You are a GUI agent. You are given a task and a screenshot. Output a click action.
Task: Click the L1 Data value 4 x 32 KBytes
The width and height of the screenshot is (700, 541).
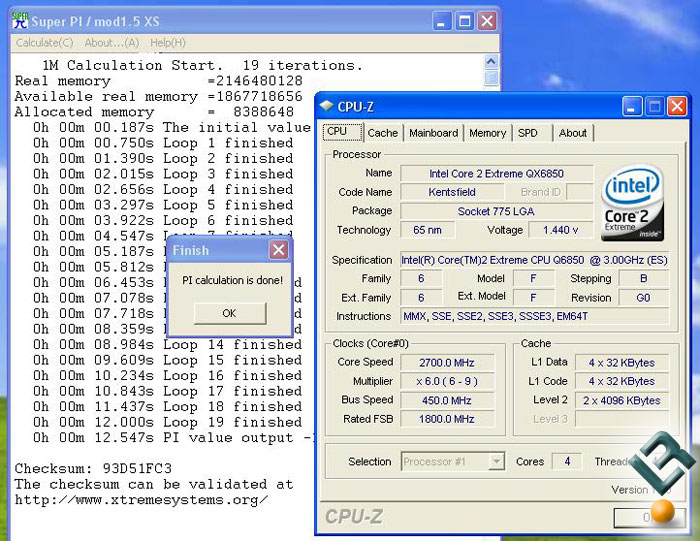tap(621, 362)
